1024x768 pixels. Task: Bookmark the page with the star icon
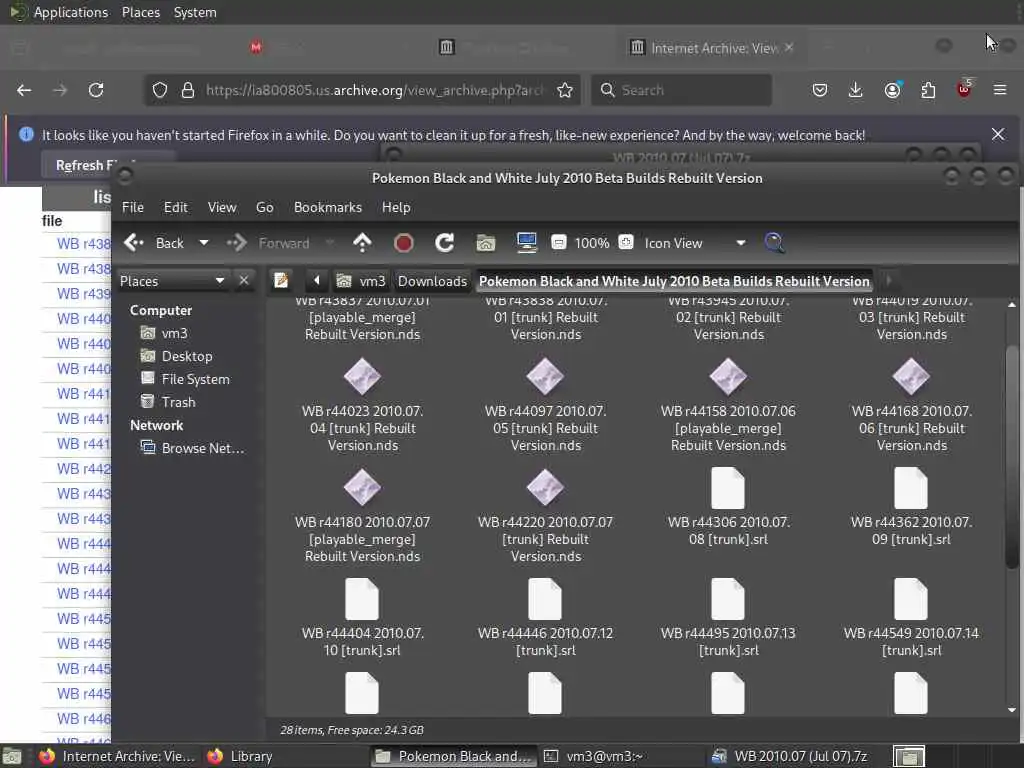pos(565,90)
